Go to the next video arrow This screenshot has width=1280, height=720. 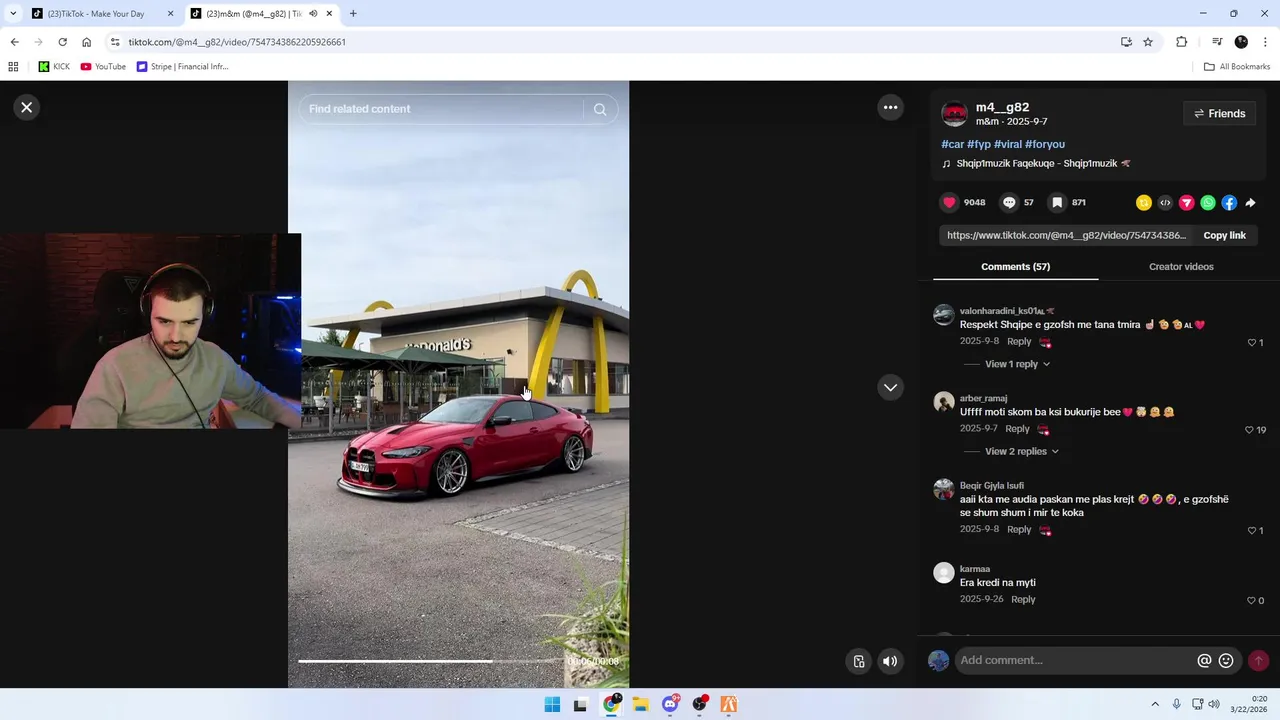click(890, 387)
